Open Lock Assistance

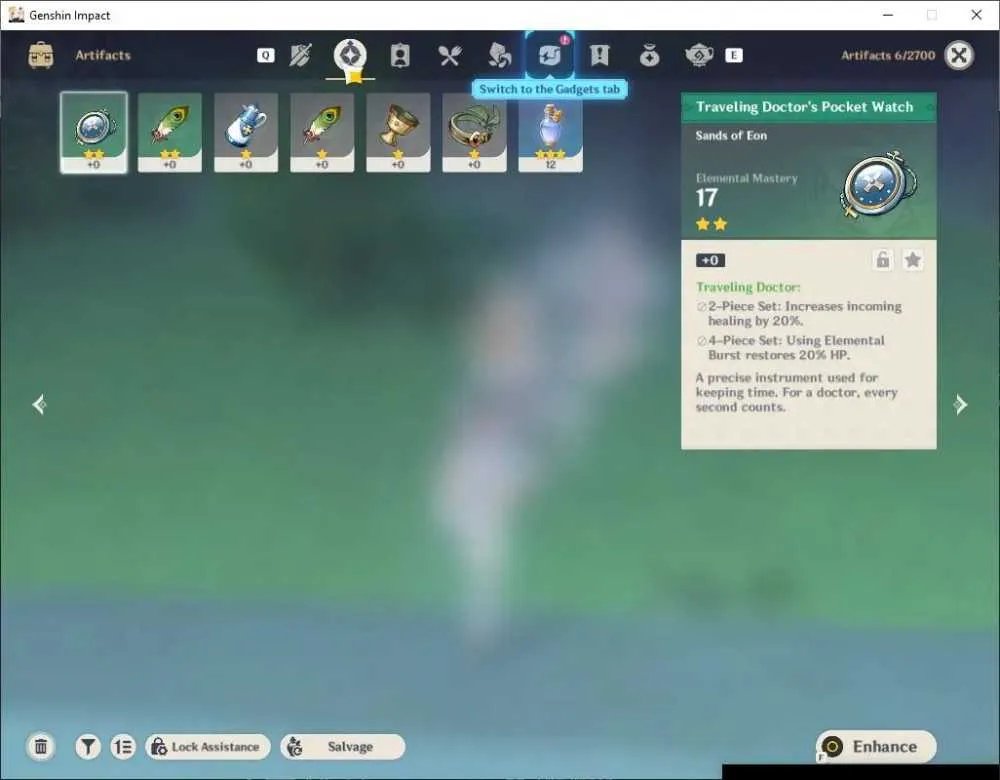[x=208, y=746]
